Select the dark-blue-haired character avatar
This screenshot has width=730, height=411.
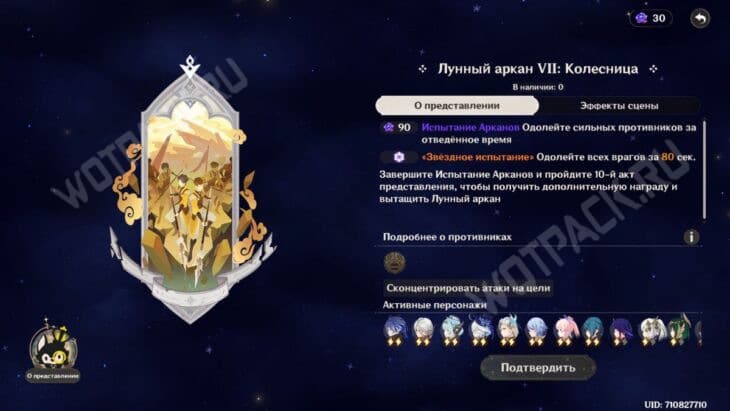click(395, 330)
